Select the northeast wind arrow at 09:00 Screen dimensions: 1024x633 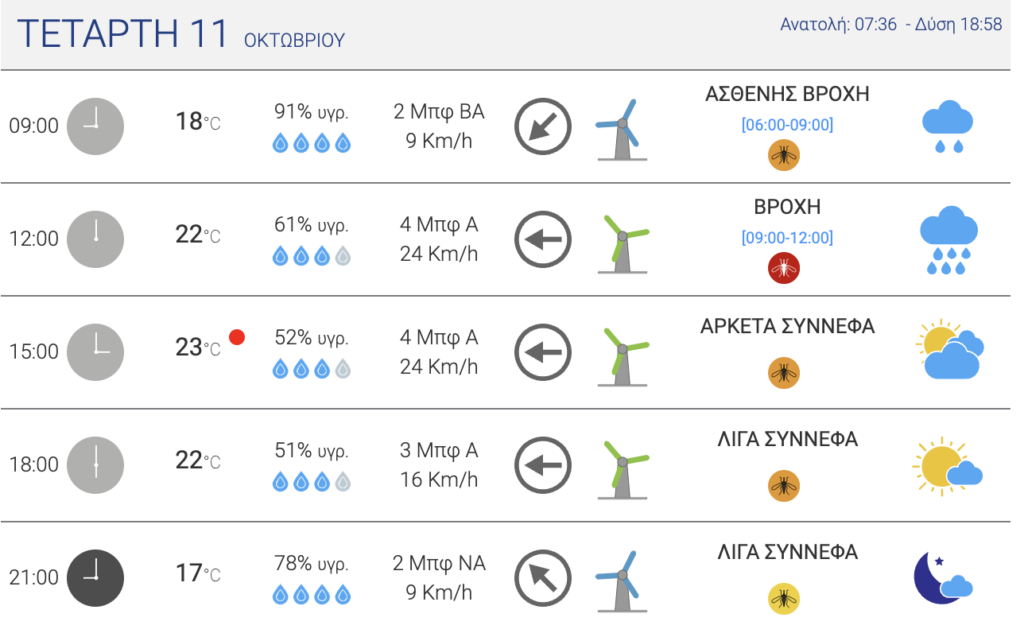(543, 126)
